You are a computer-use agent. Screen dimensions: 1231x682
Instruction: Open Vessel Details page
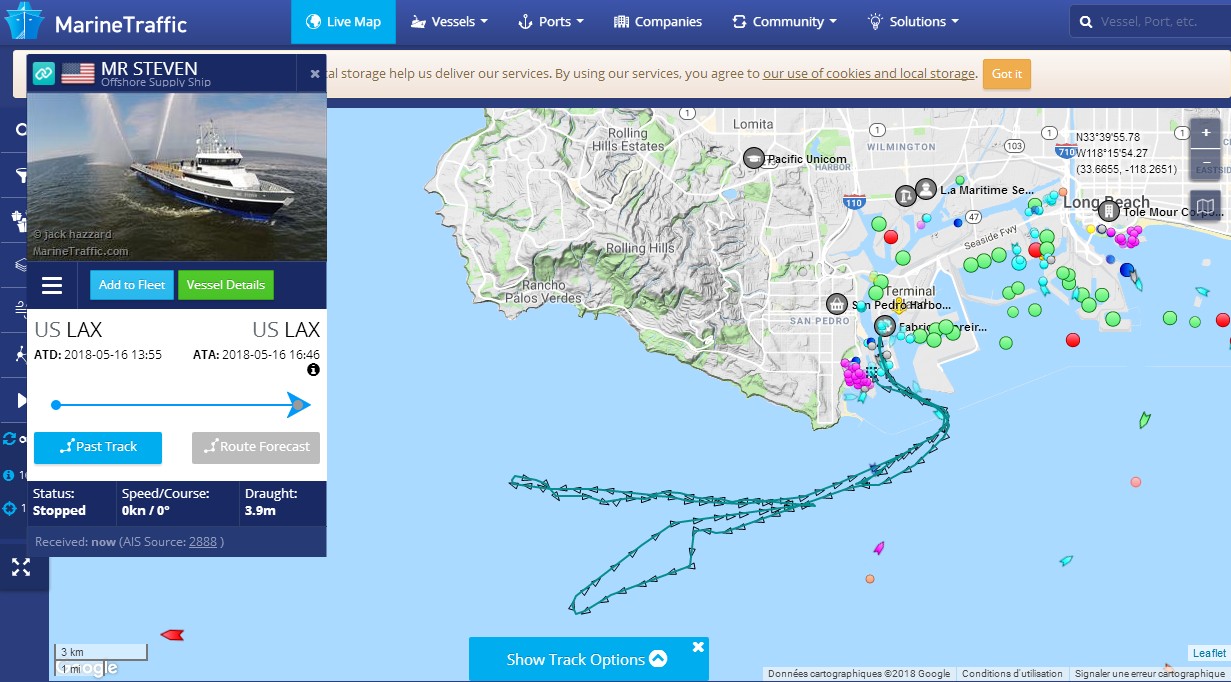[225, 285]
